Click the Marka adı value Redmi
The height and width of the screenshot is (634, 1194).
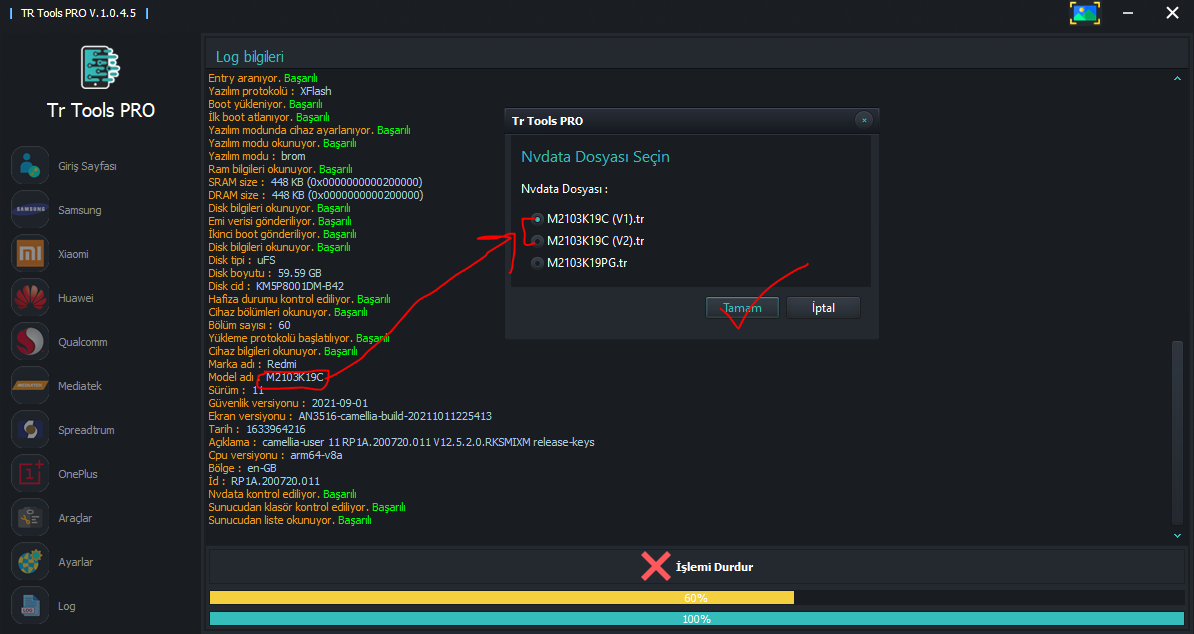pos(282,365)
